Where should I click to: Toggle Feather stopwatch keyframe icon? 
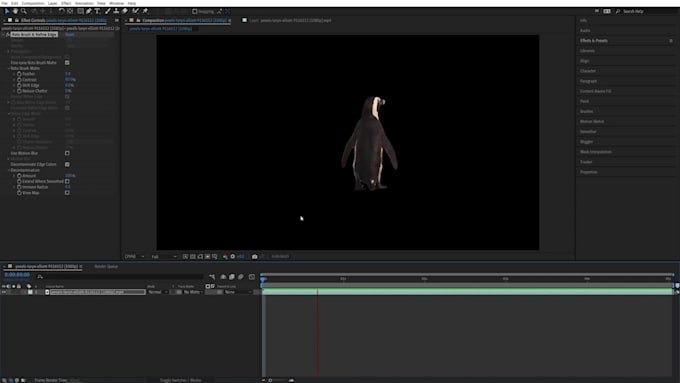19,74
